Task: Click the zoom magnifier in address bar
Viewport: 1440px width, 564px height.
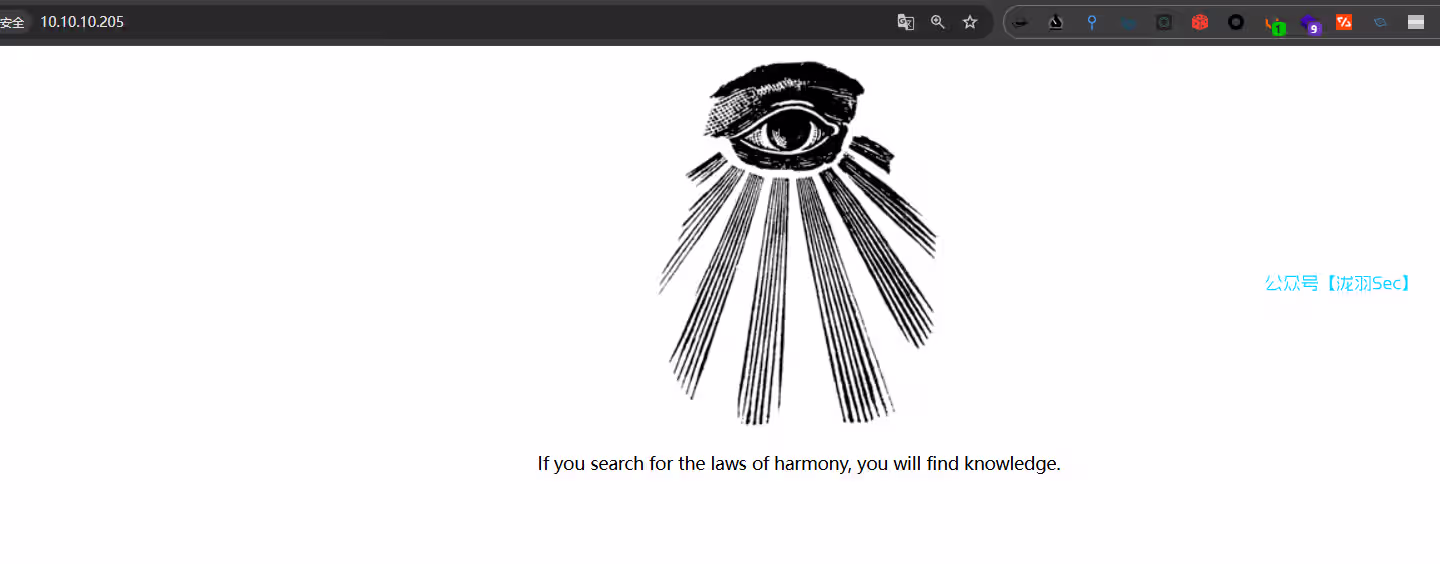Action: click(x=938, y=22)
